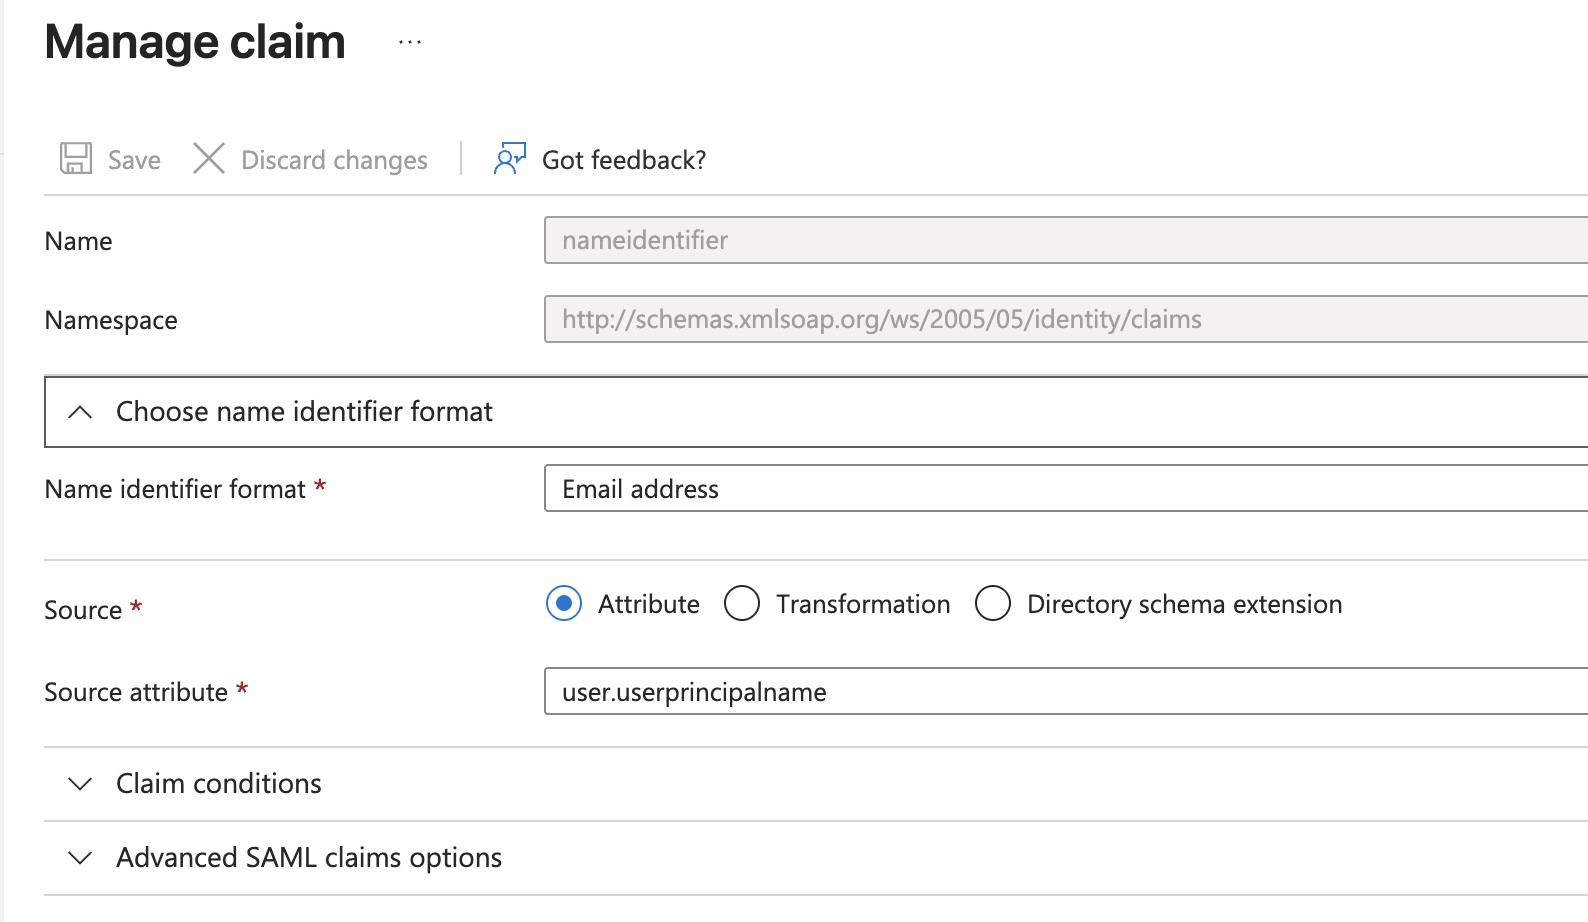Click the up chevron beside Choose name identifier format
Screen dimensions: 1588x922
(80, 412)
